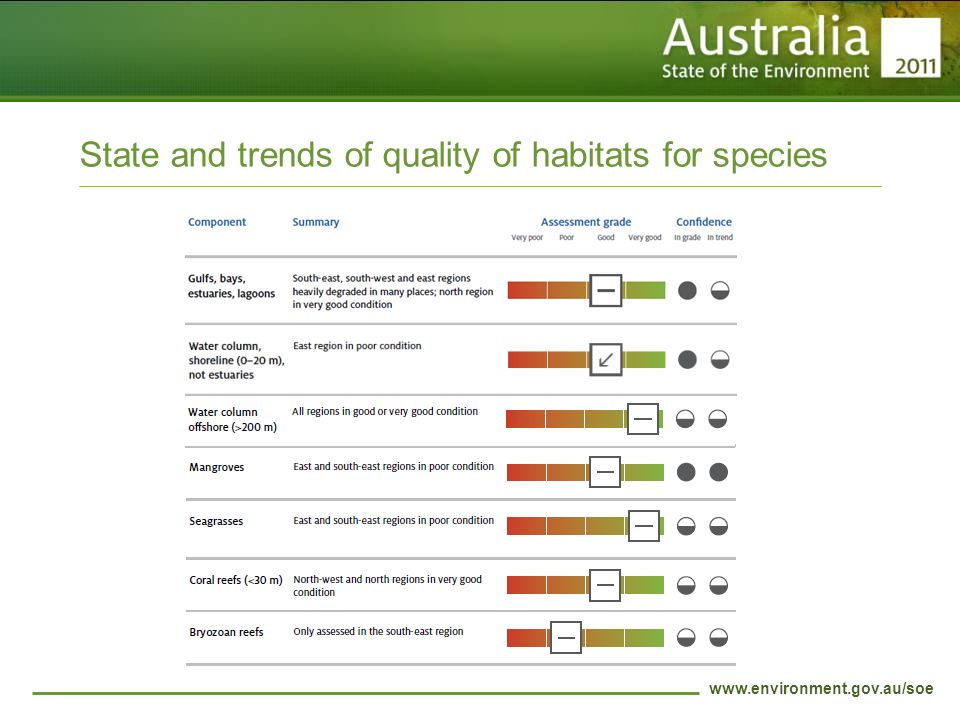Click the Component column header

pos(217,222)
